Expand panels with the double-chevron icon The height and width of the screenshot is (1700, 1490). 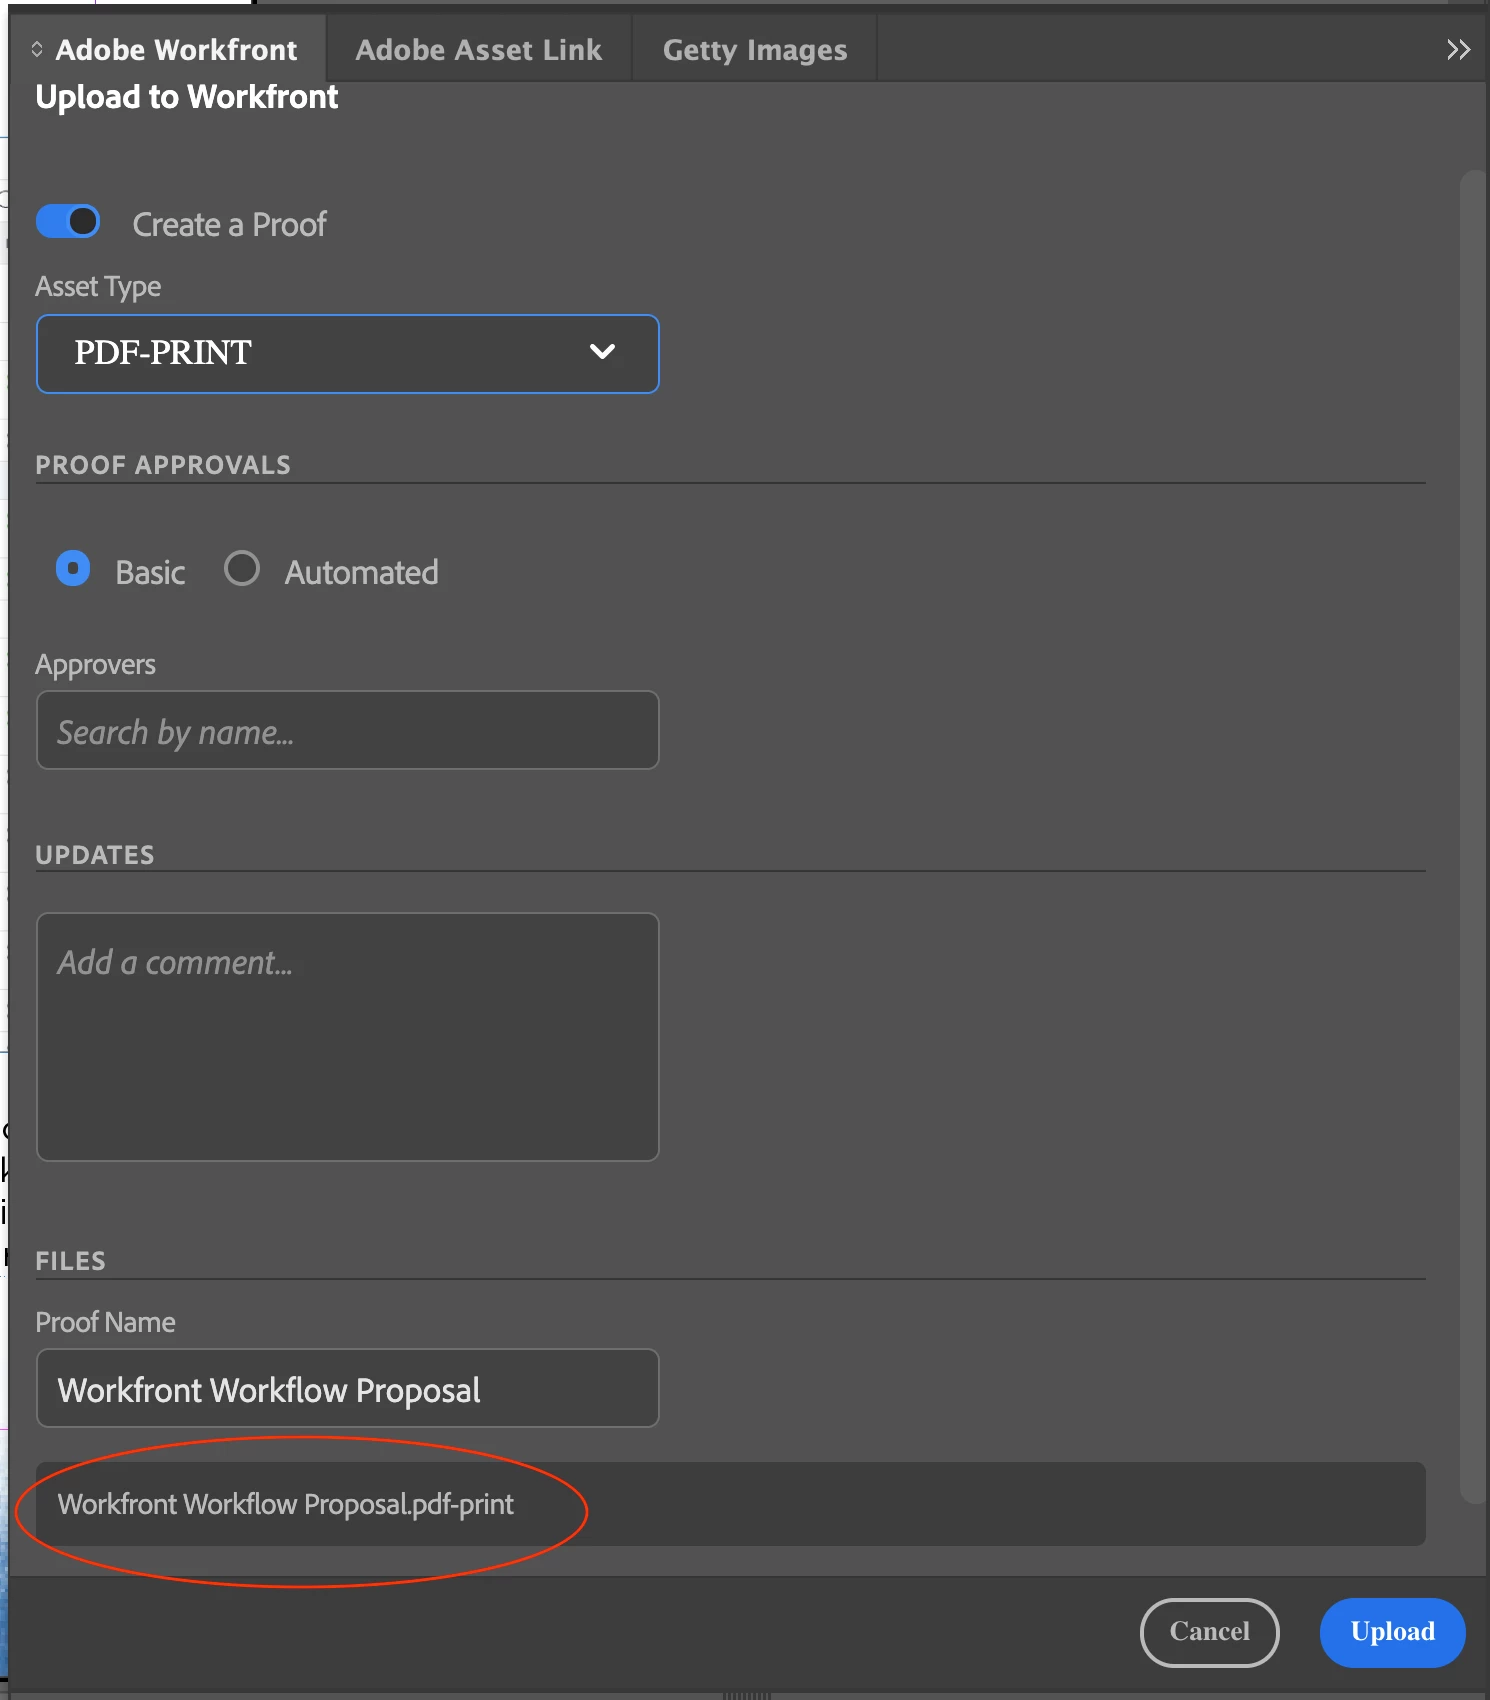[x=1458, y=49]
